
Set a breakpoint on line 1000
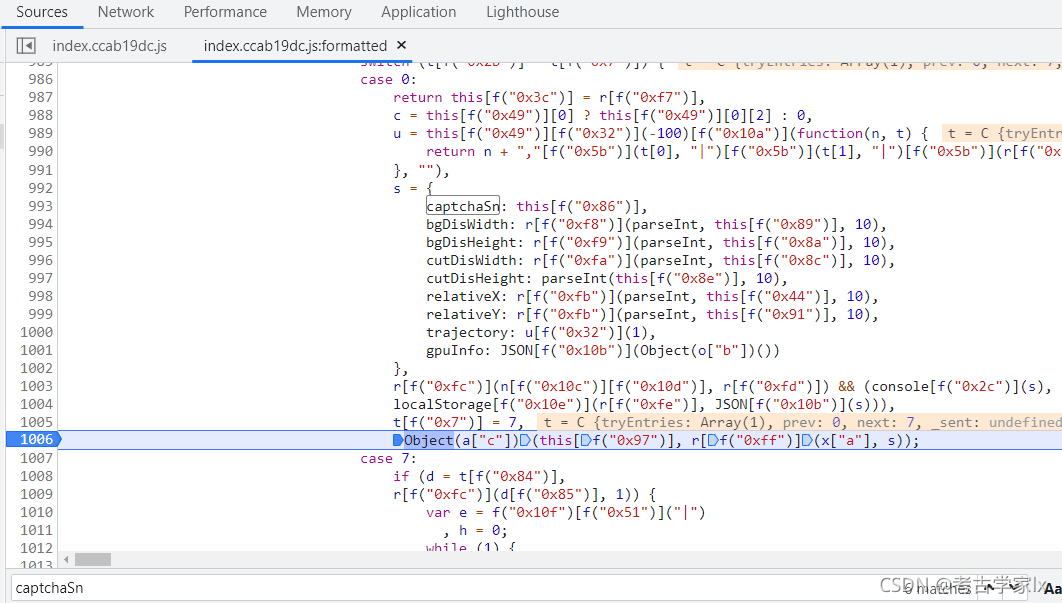tap(36, 332)
